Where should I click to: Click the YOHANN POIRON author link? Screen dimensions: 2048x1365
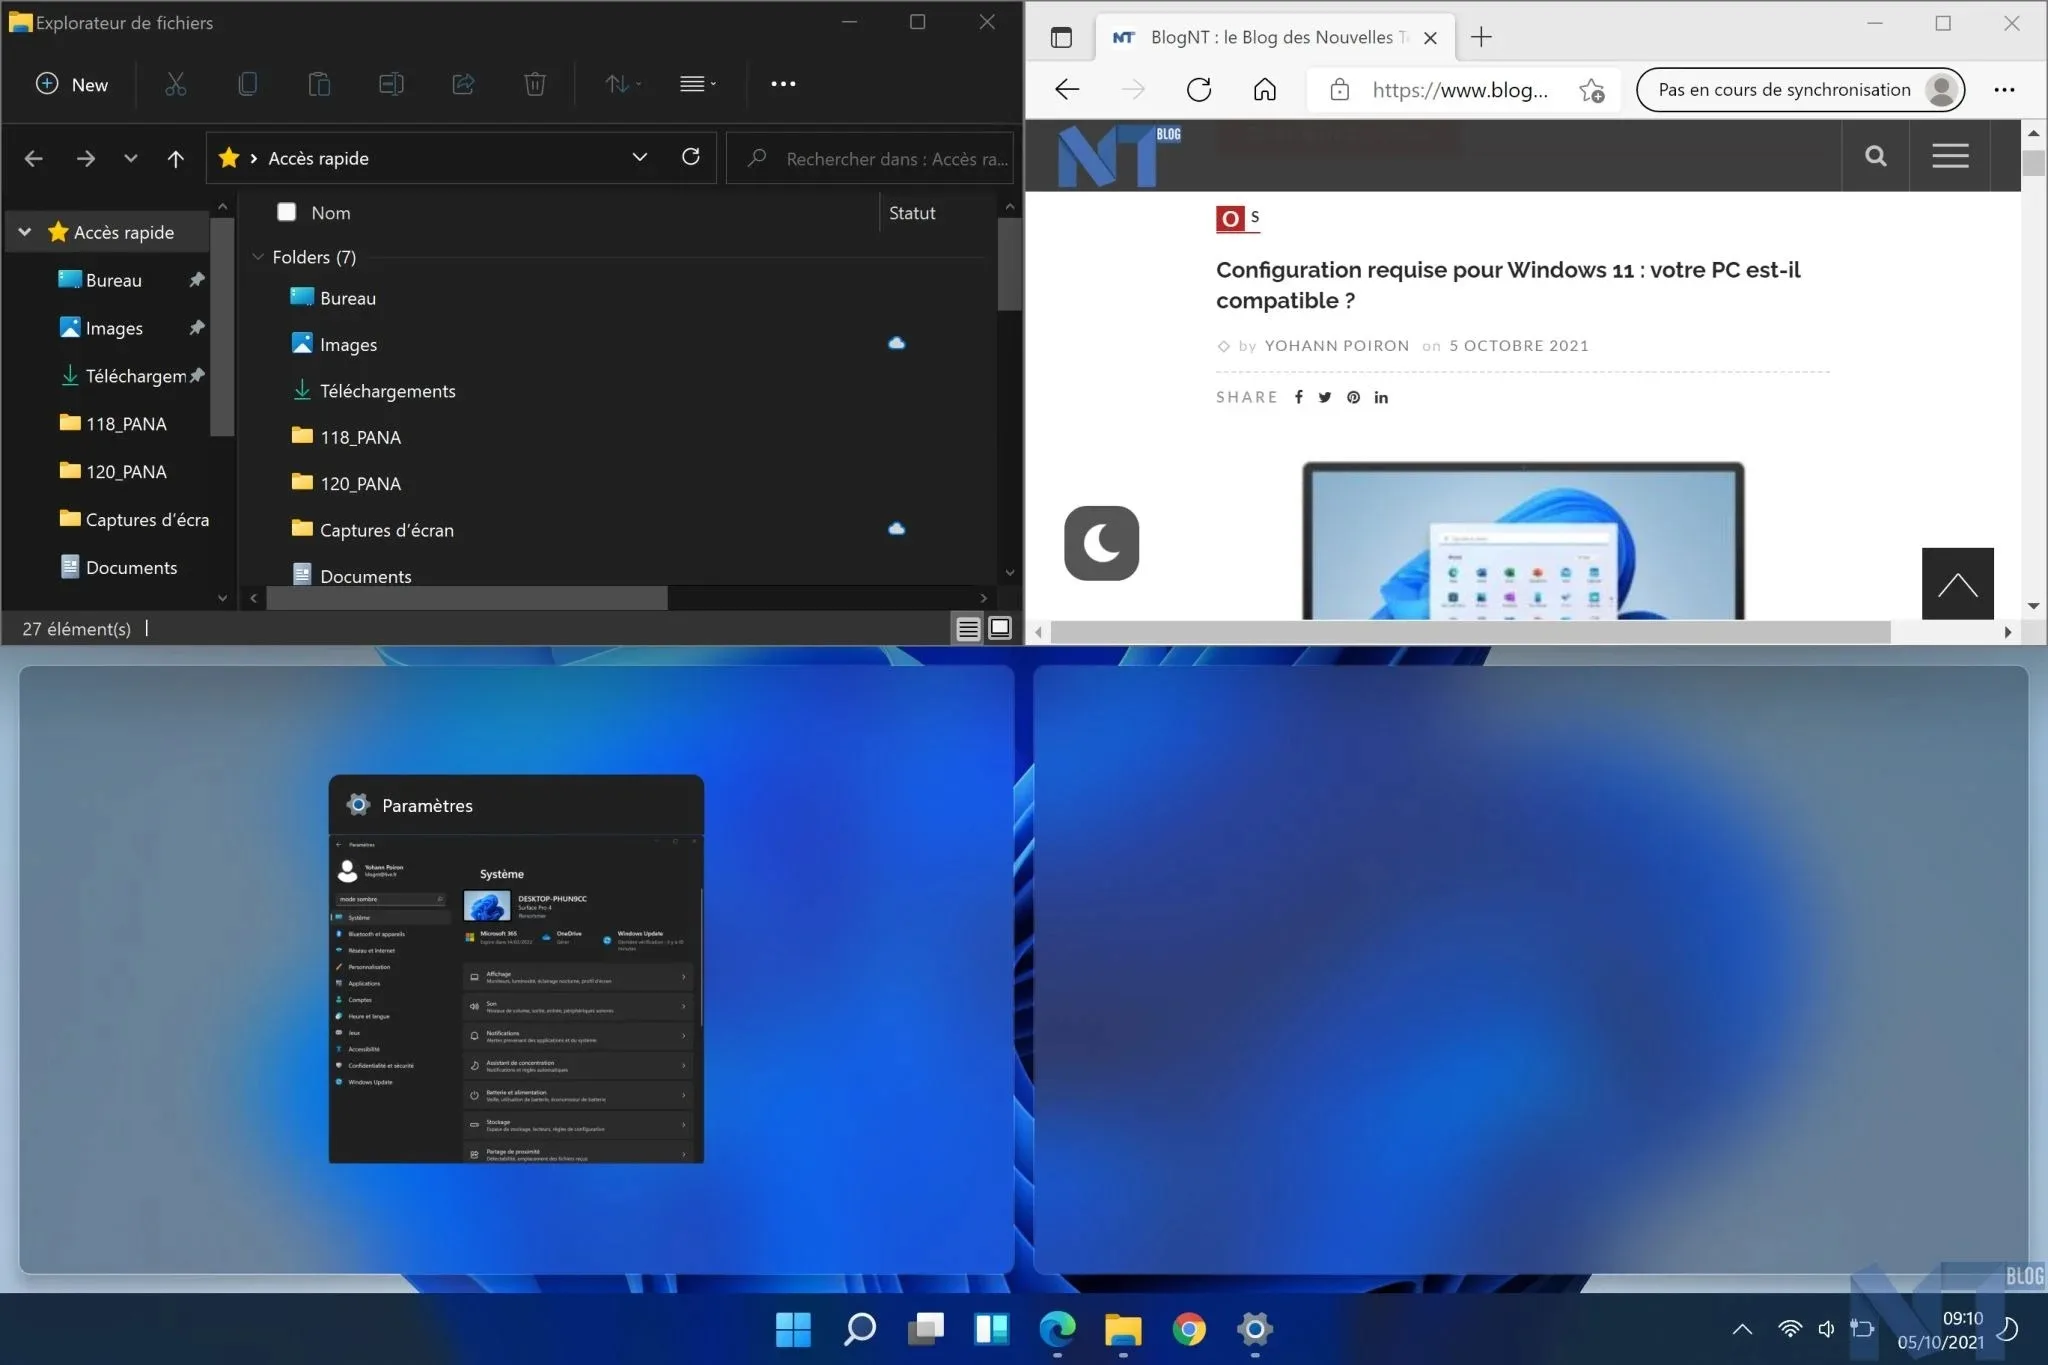point(1336,346)
